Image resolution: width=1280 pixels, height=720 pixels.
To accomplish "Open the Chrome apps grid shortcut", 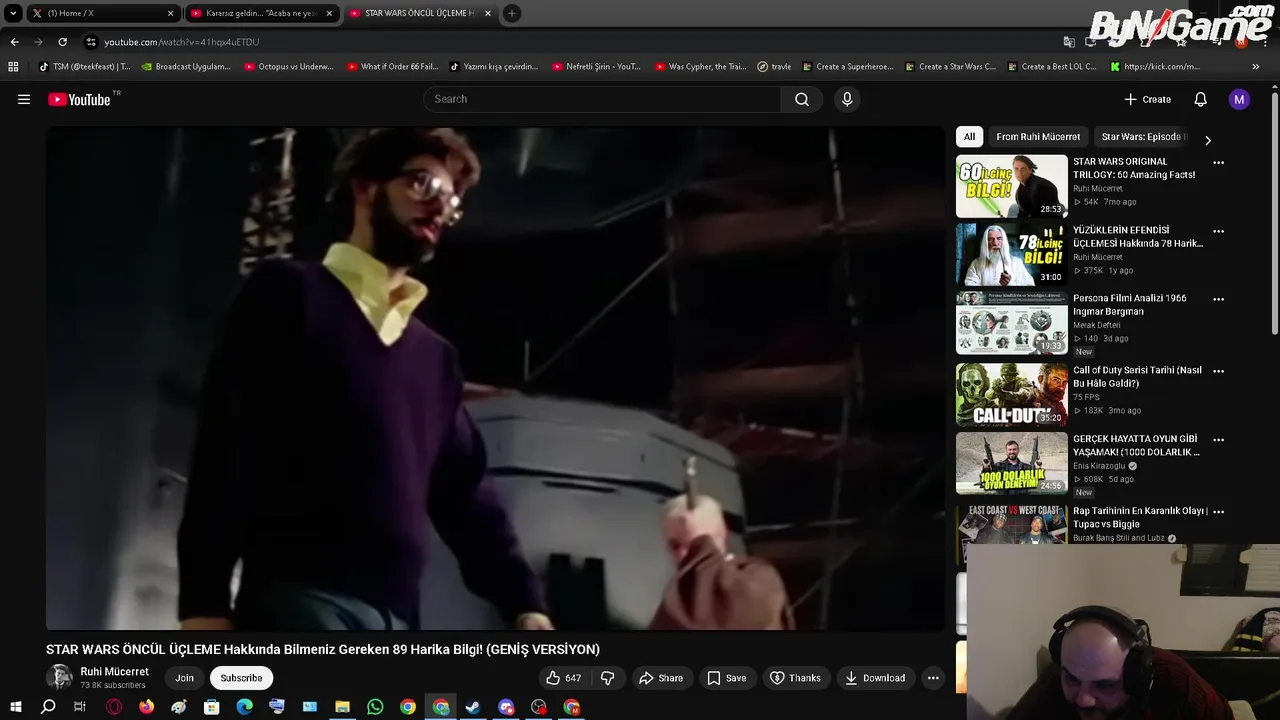I will point(13,67).
